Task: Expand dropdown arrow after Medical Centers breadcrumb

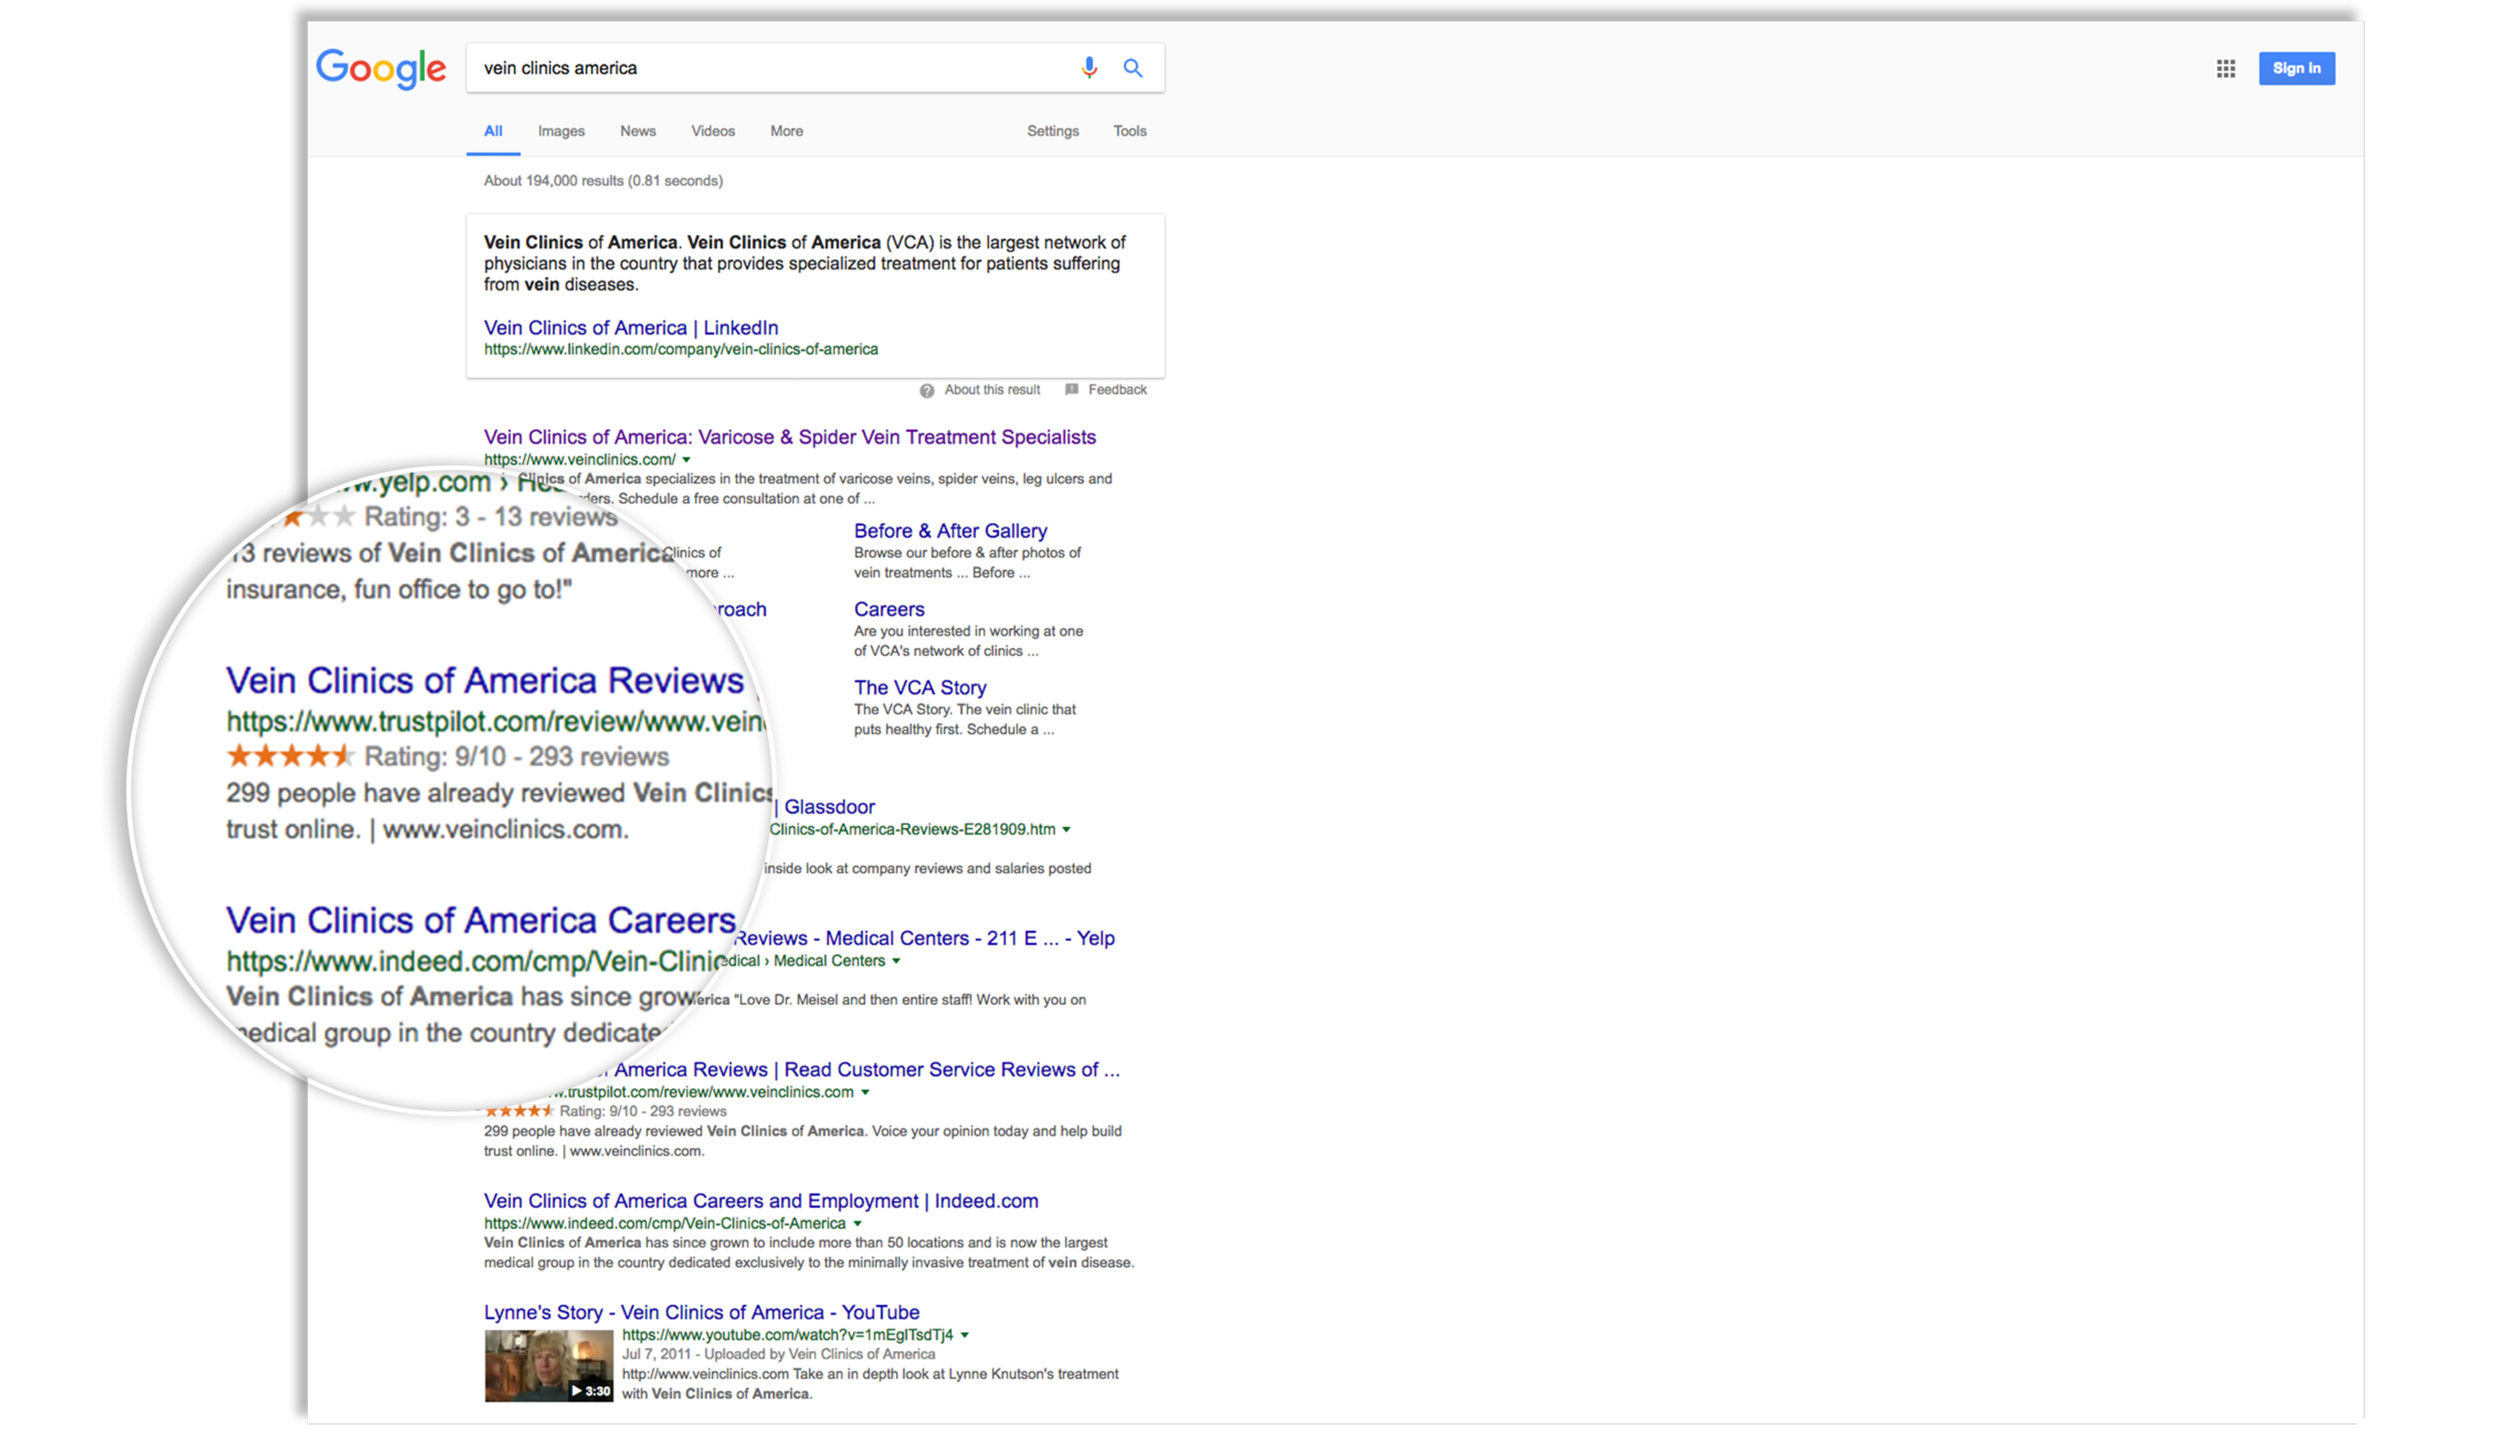Action: coord(896,961)
